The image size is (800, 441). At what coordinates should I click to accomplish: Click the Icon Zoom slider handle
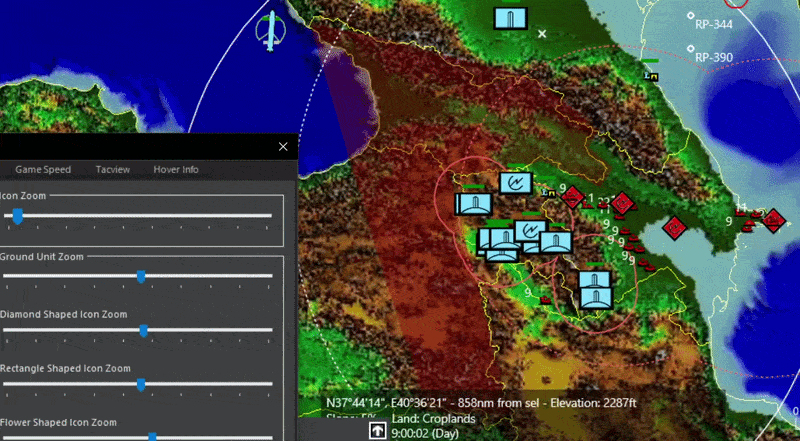[18, 216]
